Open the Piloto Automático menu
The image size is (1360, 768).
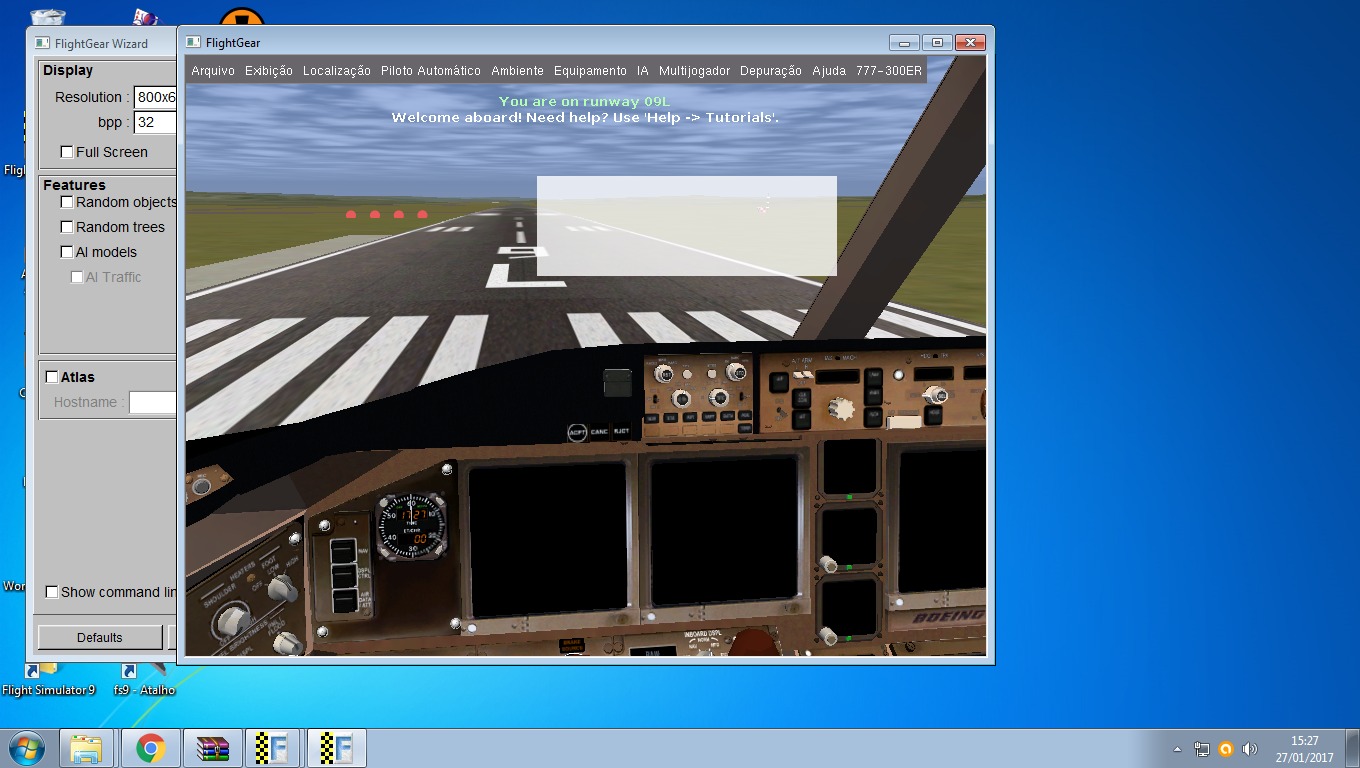pyautogui.click(x=431, y=71)
